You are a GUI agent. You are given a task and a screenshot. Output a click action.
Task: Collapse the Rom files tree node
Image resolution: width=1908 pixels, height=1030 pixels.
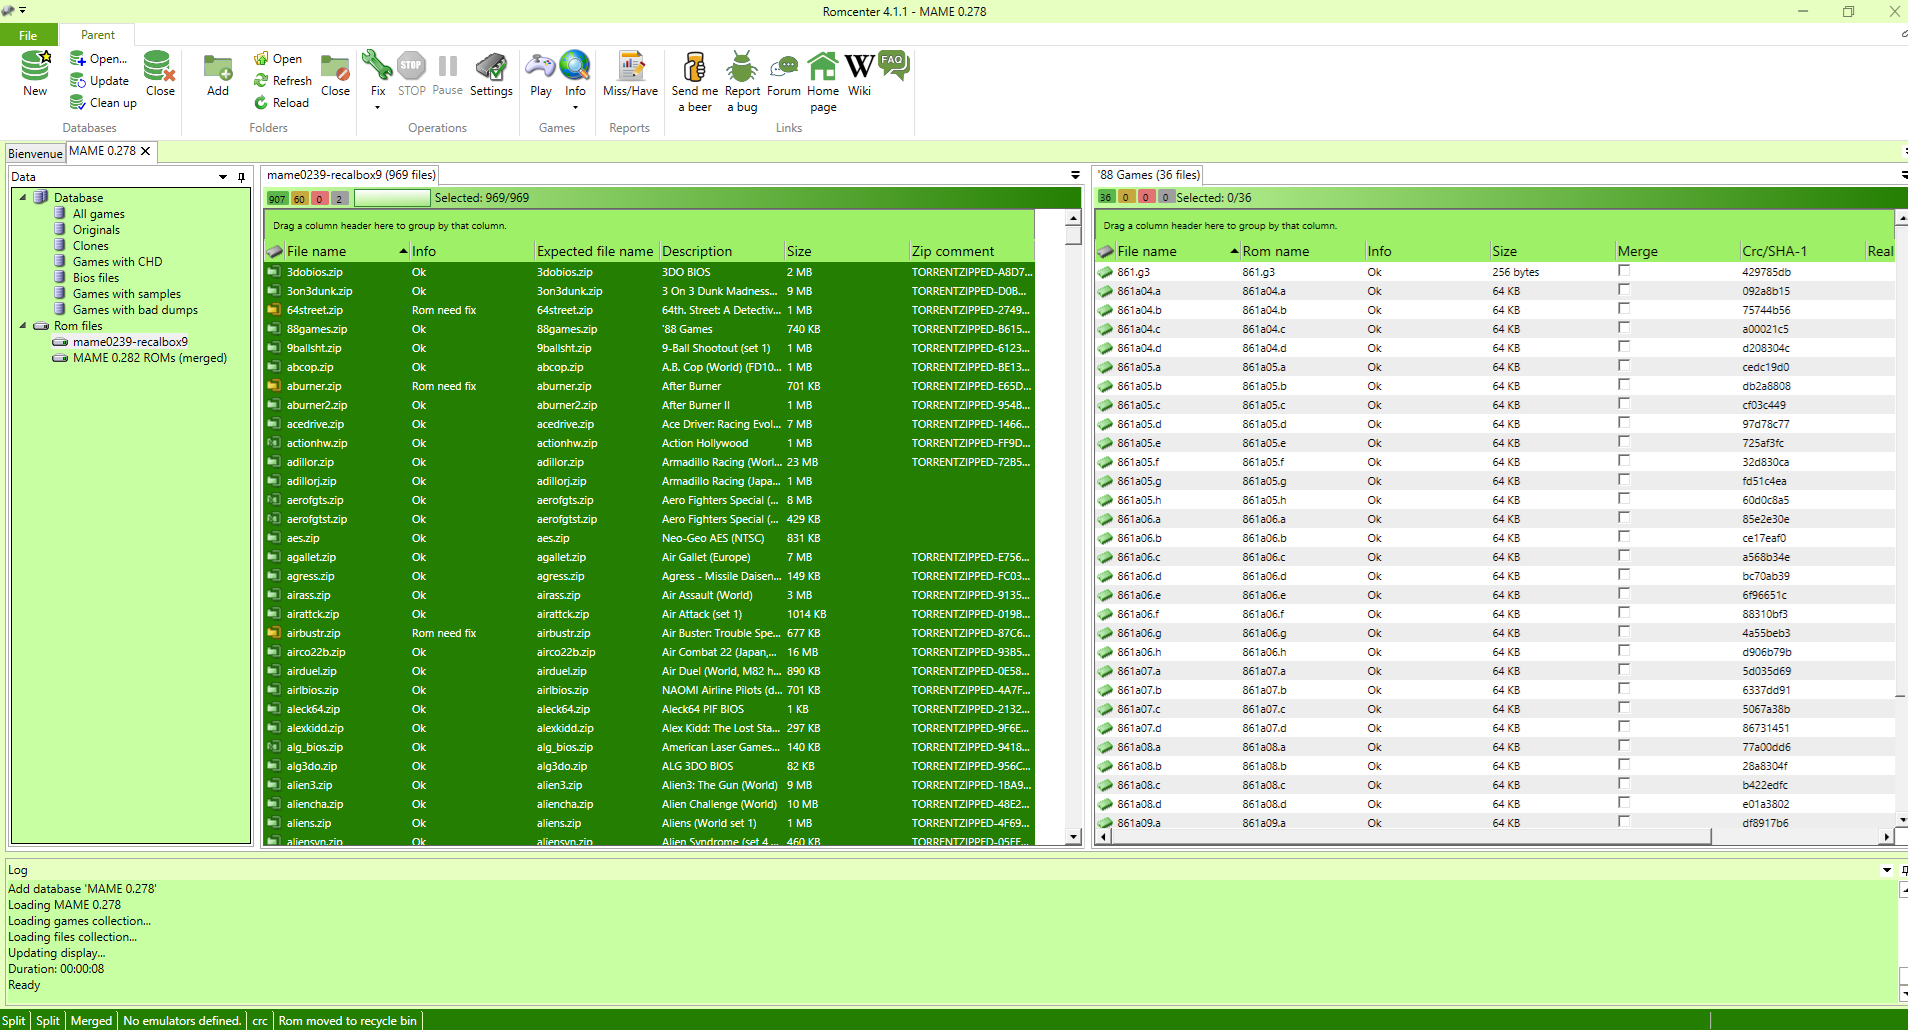(24, 325)
